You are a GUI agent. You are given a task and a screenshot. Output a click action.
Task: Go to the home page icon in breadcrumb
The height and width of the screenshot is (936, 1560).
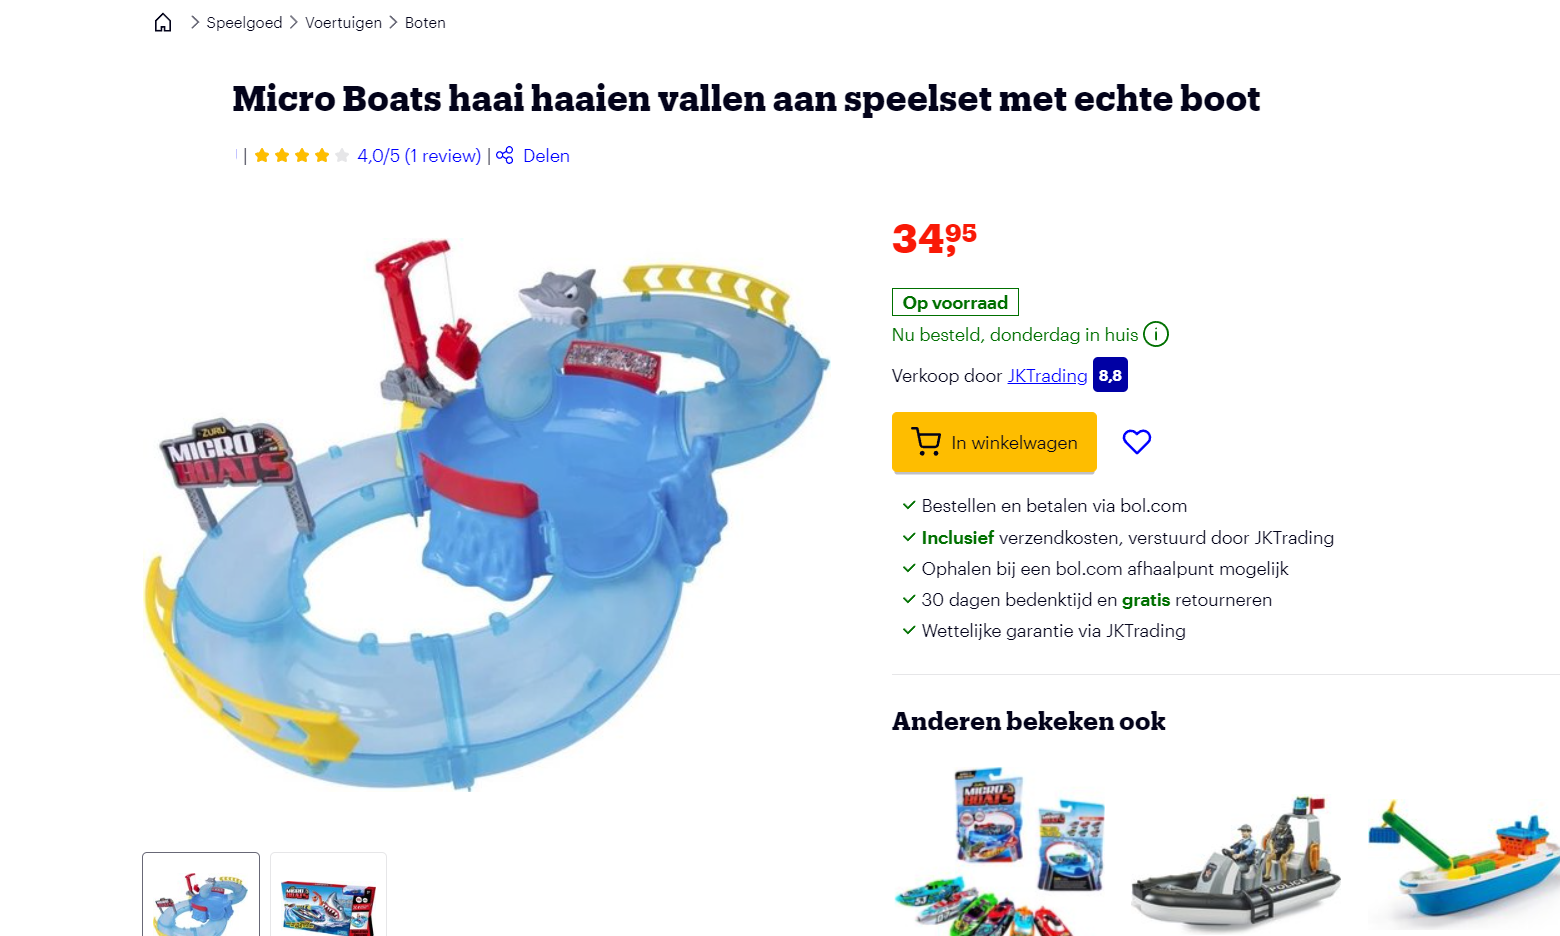click(163, 22)
